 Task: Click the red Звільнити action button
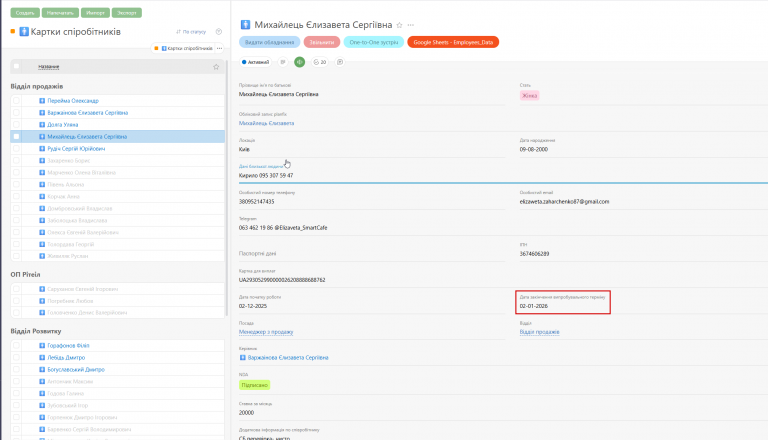click(322, 42)
